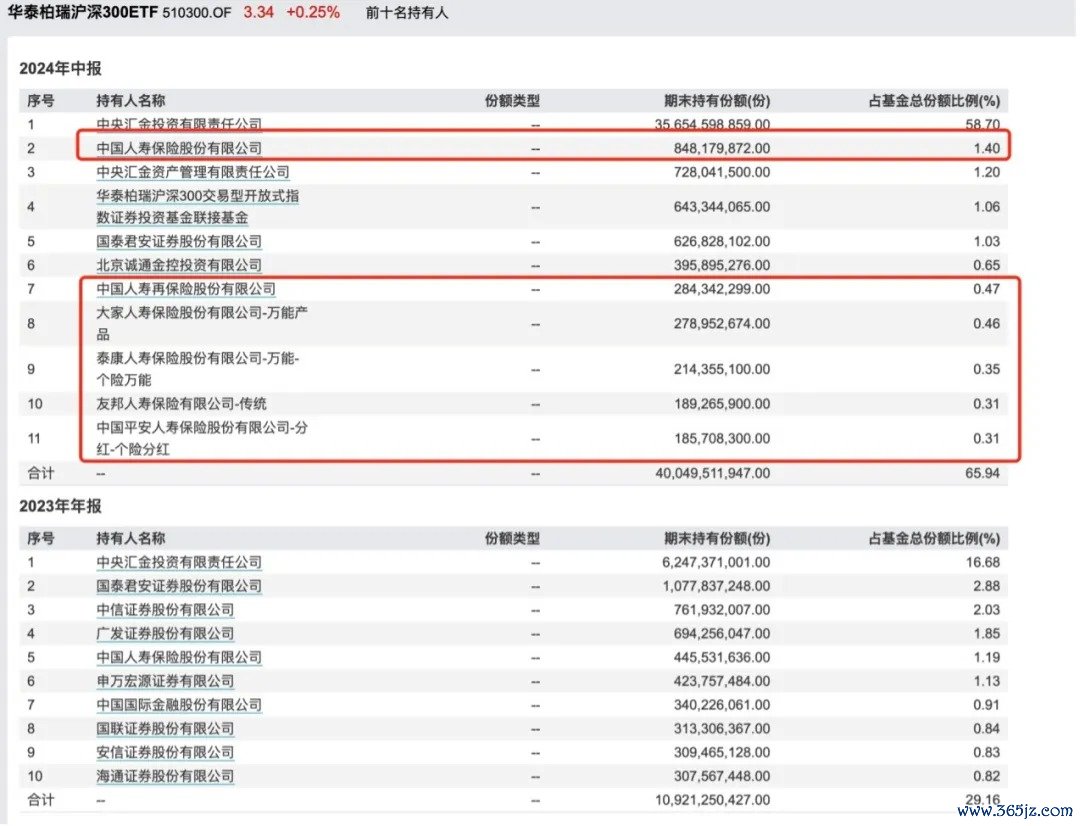Click 份额类型 header in 2023年年报 table

pyautogui.click(x=512, y=539)
